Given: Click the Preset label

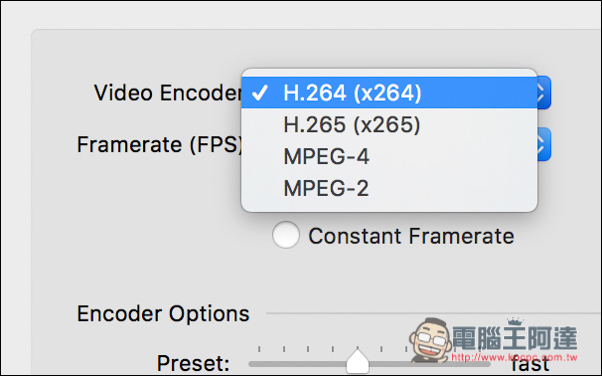Looking at the screenshot, I should click(193, 363).
